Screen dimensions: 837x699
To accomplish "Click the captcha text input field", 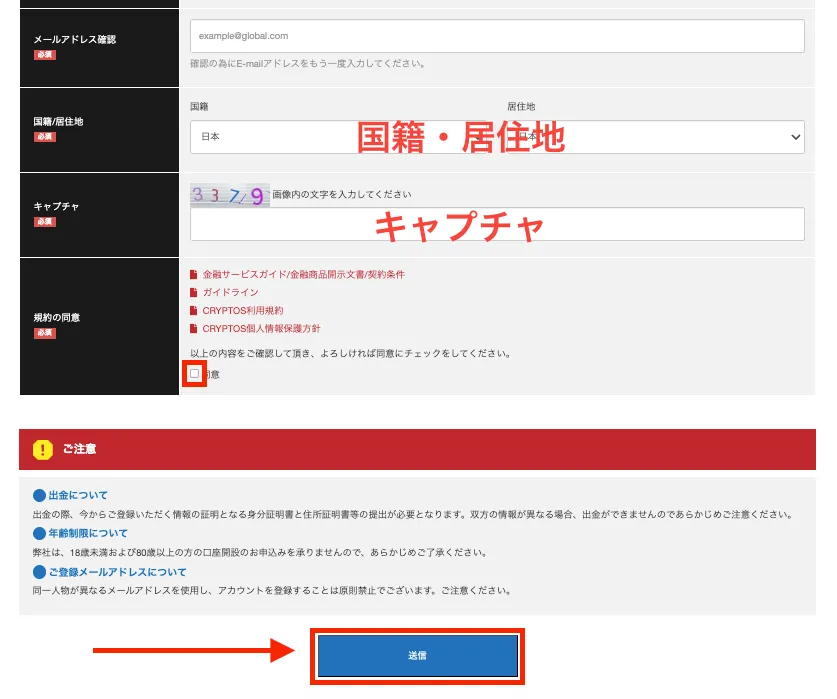I will [497, 224].
